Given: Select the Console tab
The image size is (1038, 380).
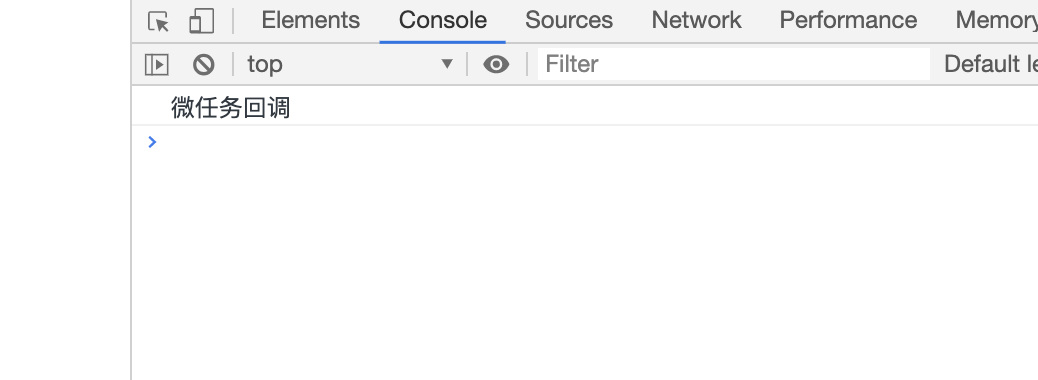Looking at the screenshot, I should 443,20.
